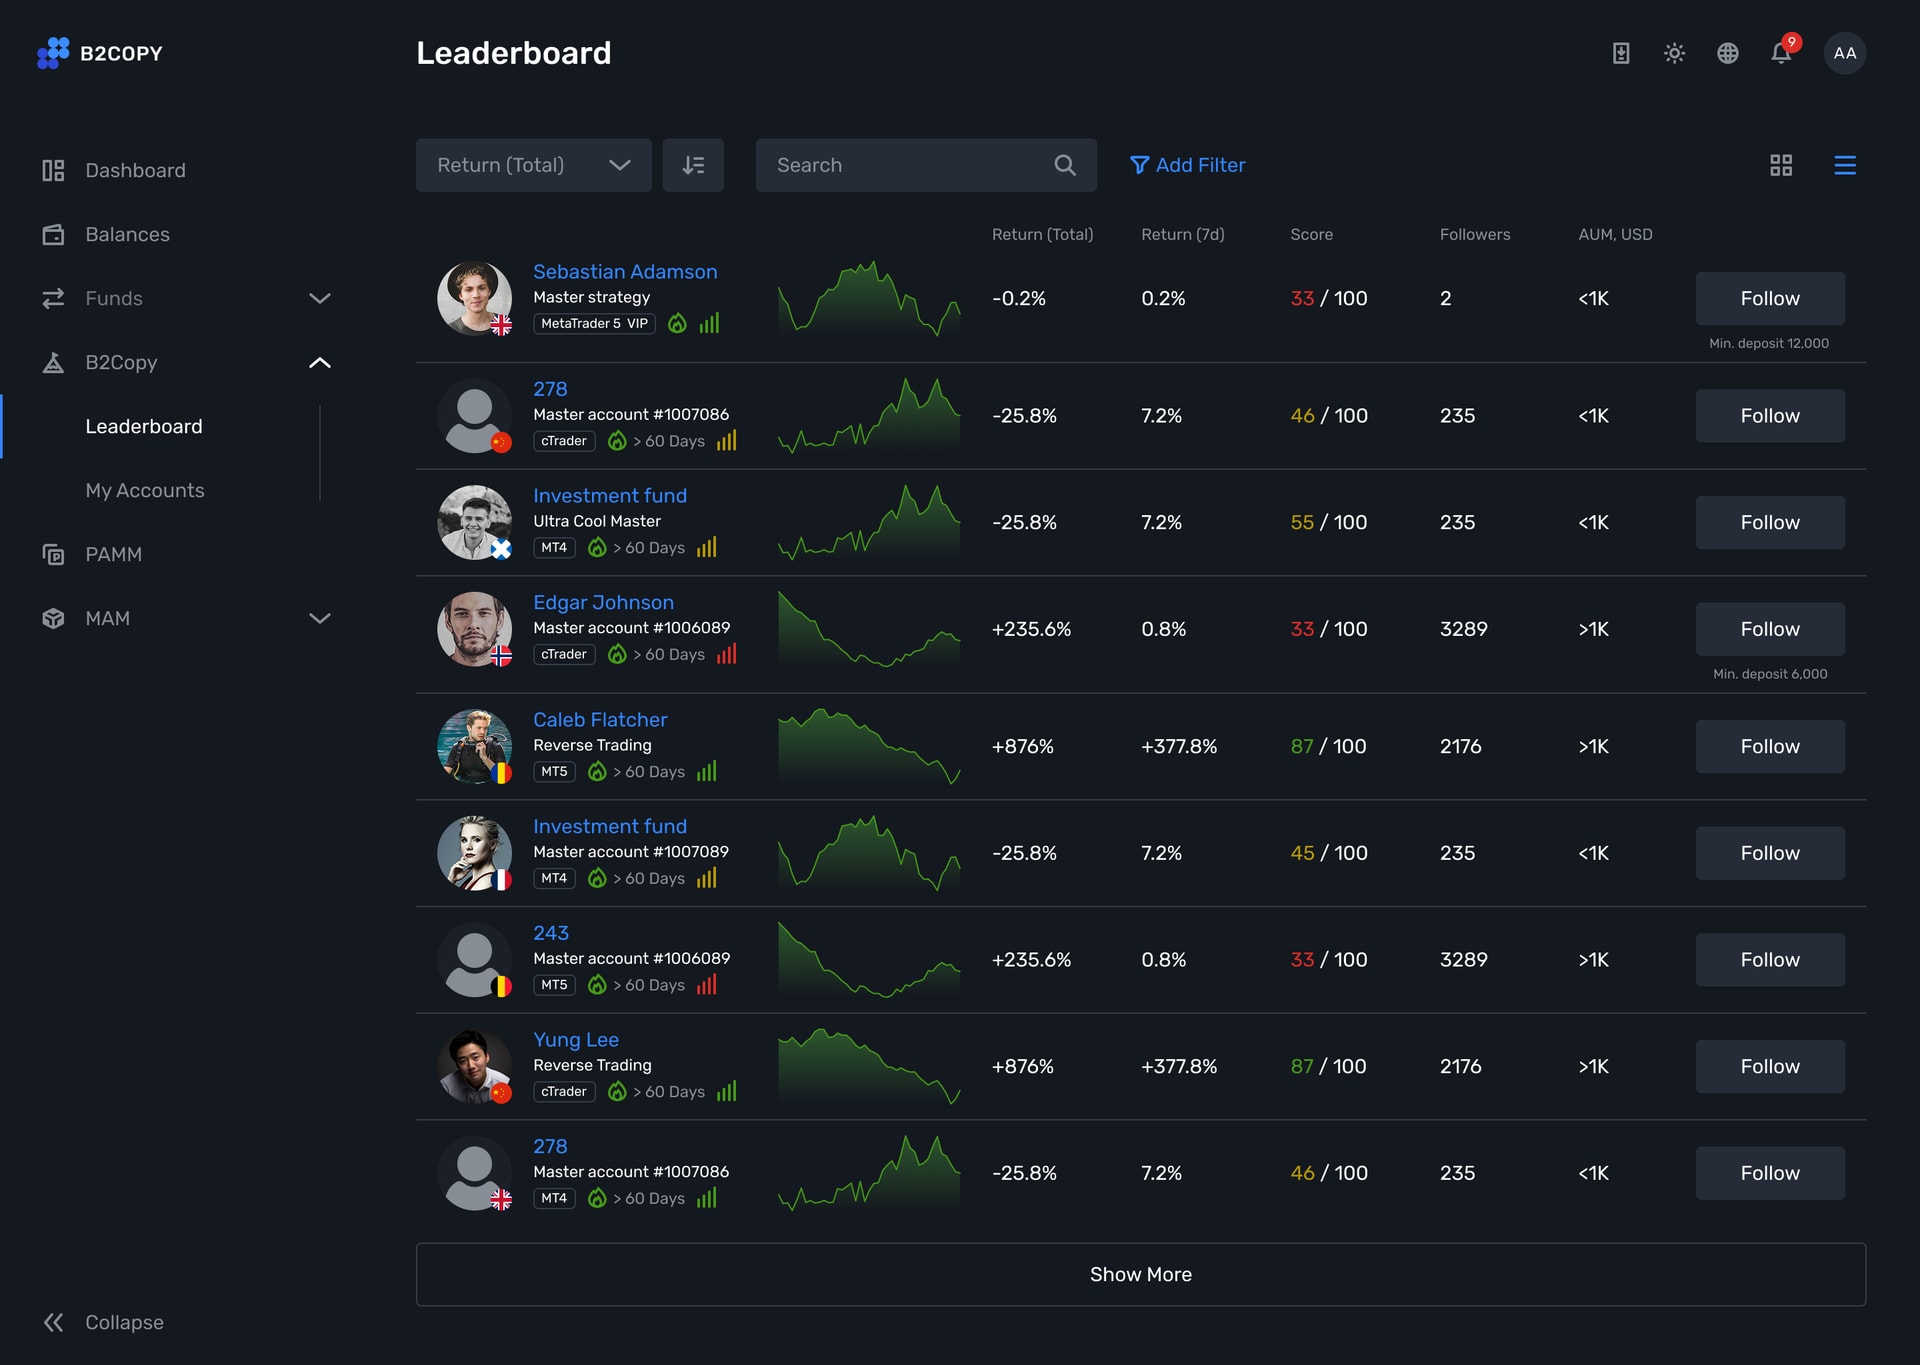Open the PAMM section
This screenshot has height=1365, width=1920.
pos(113,554)
